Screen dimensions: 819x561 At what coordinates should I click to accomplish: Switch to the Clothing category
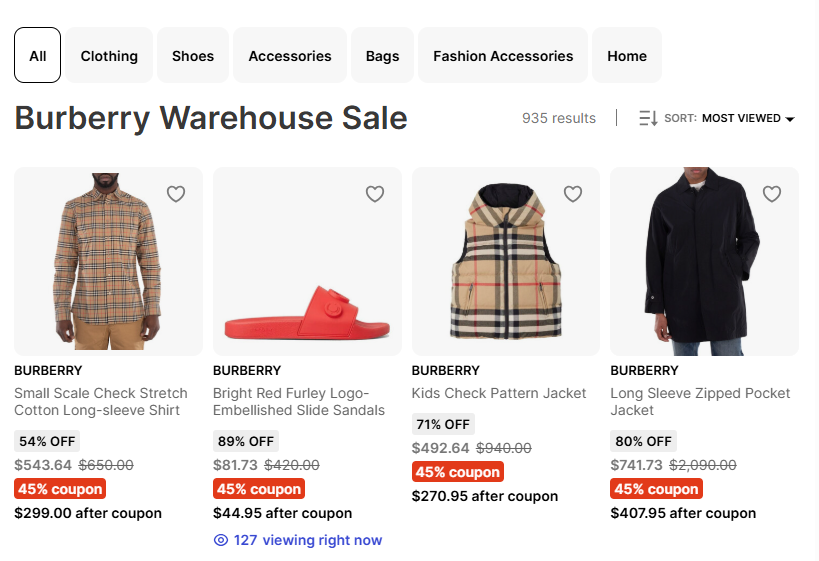tap(109, 56)
